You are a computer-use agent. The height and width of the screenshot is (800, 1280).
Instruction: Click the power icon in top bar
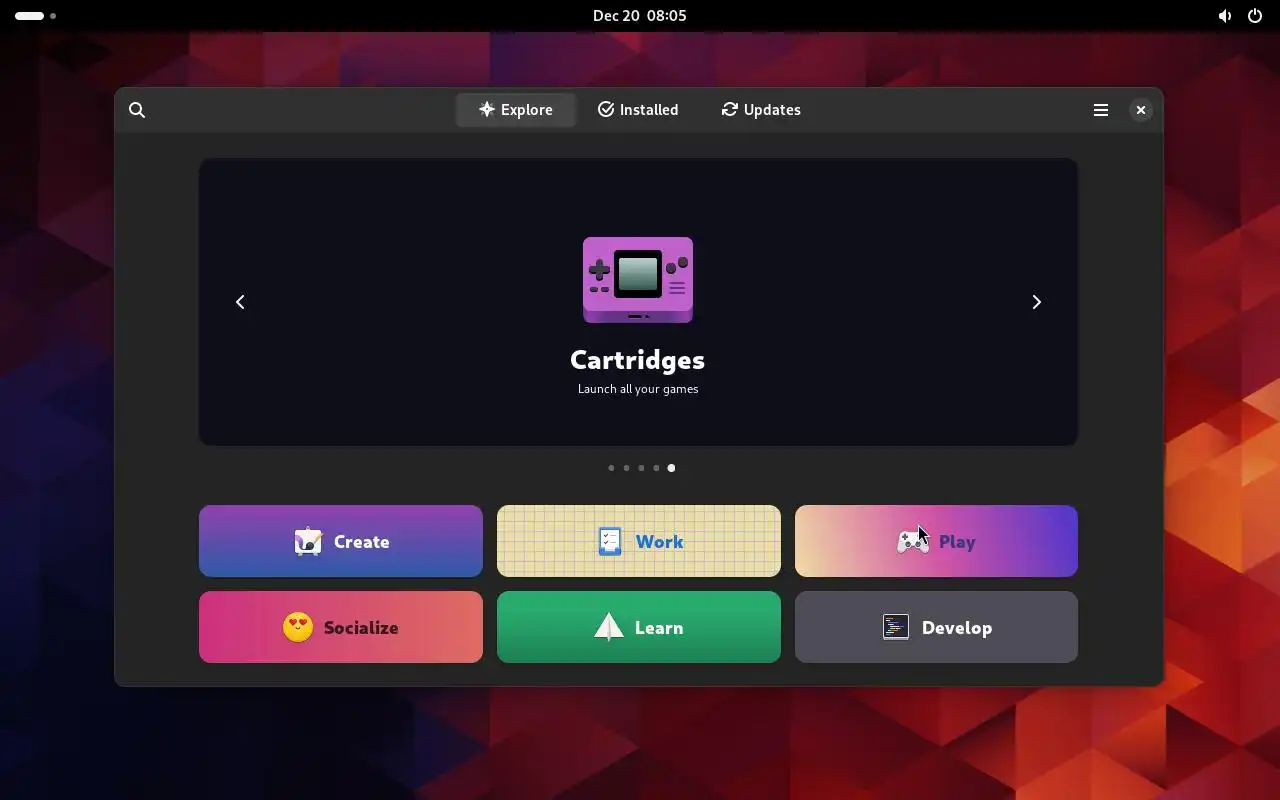(1255, 16)
